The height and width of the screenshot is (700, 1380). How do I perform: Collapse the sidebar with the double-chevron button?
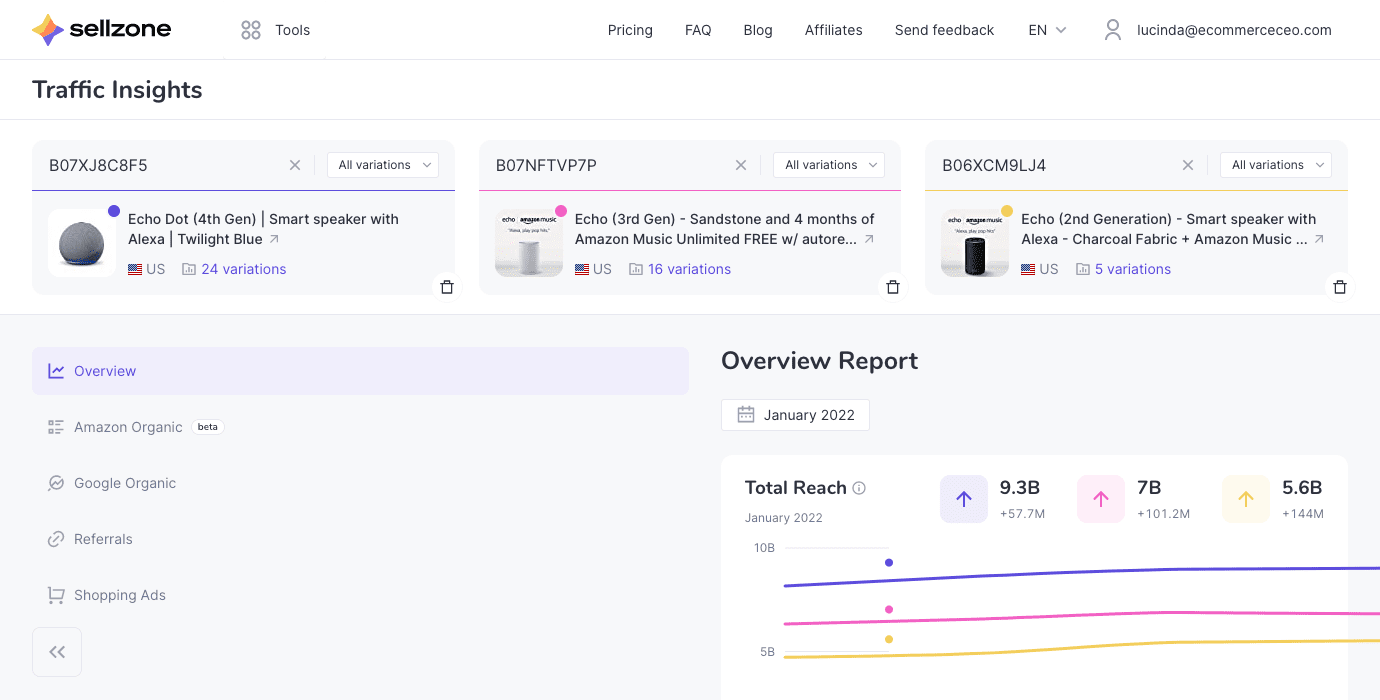57,651
